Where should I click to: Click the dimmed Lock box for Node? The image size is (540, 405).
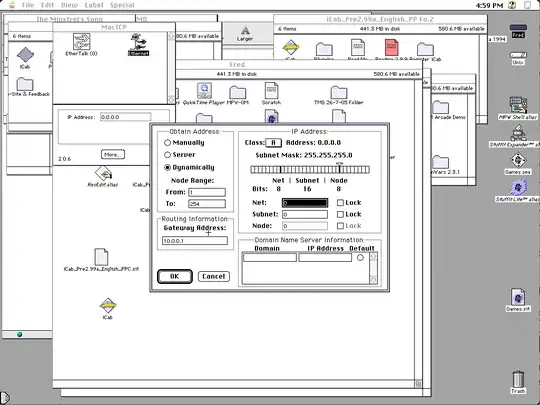(x=340, y=226)
